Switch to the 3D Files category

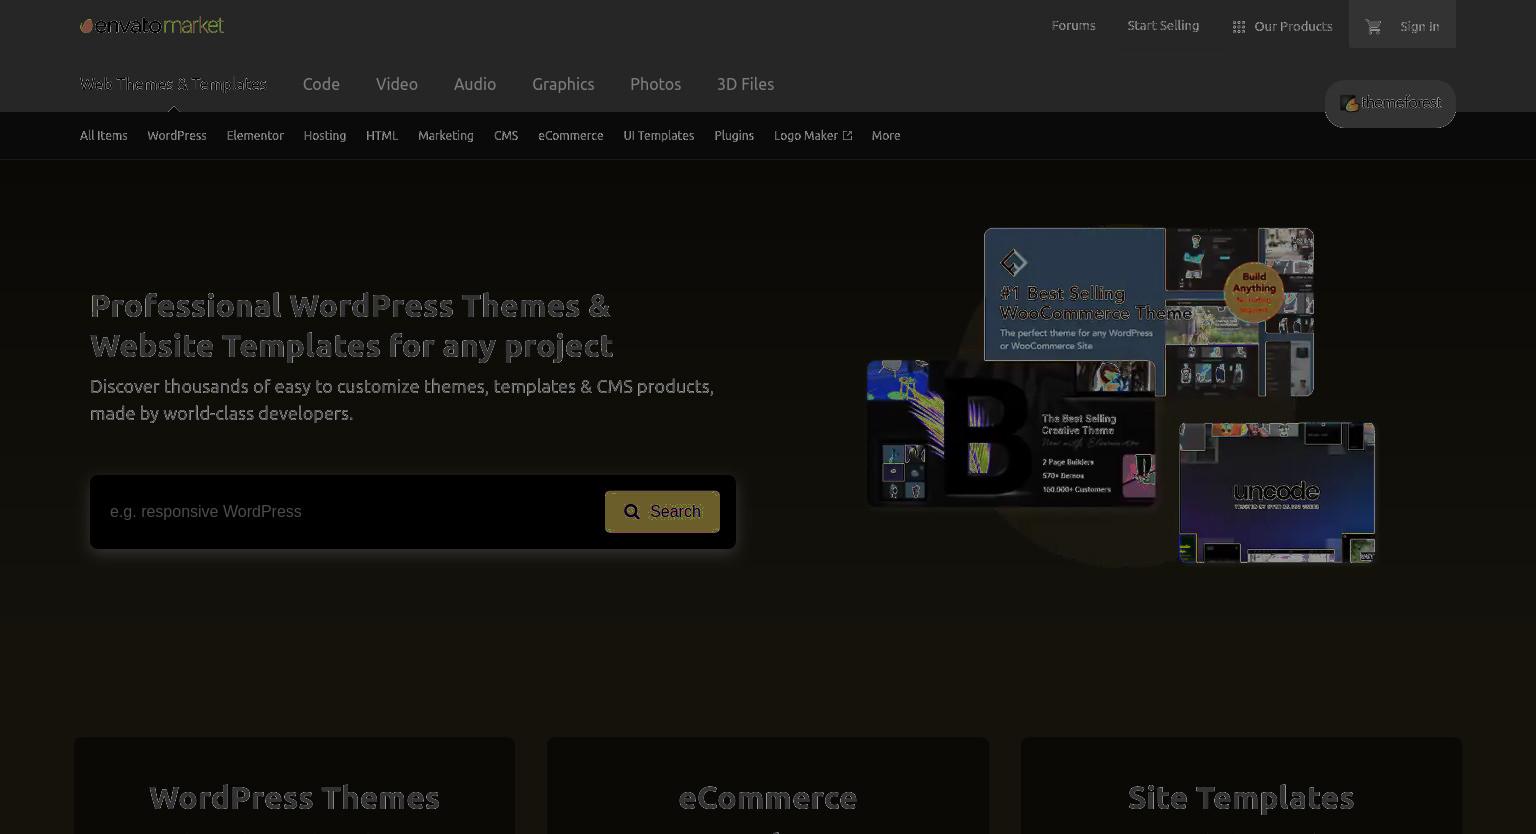(745, 84)
